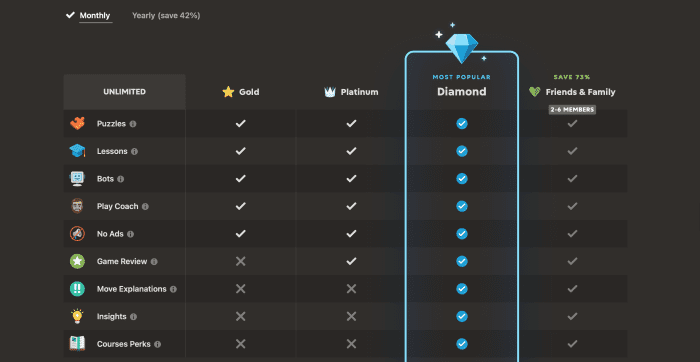Click the Bots monitor icon
The width and height of the screenshot is (700, 362).
pos(77,179)
